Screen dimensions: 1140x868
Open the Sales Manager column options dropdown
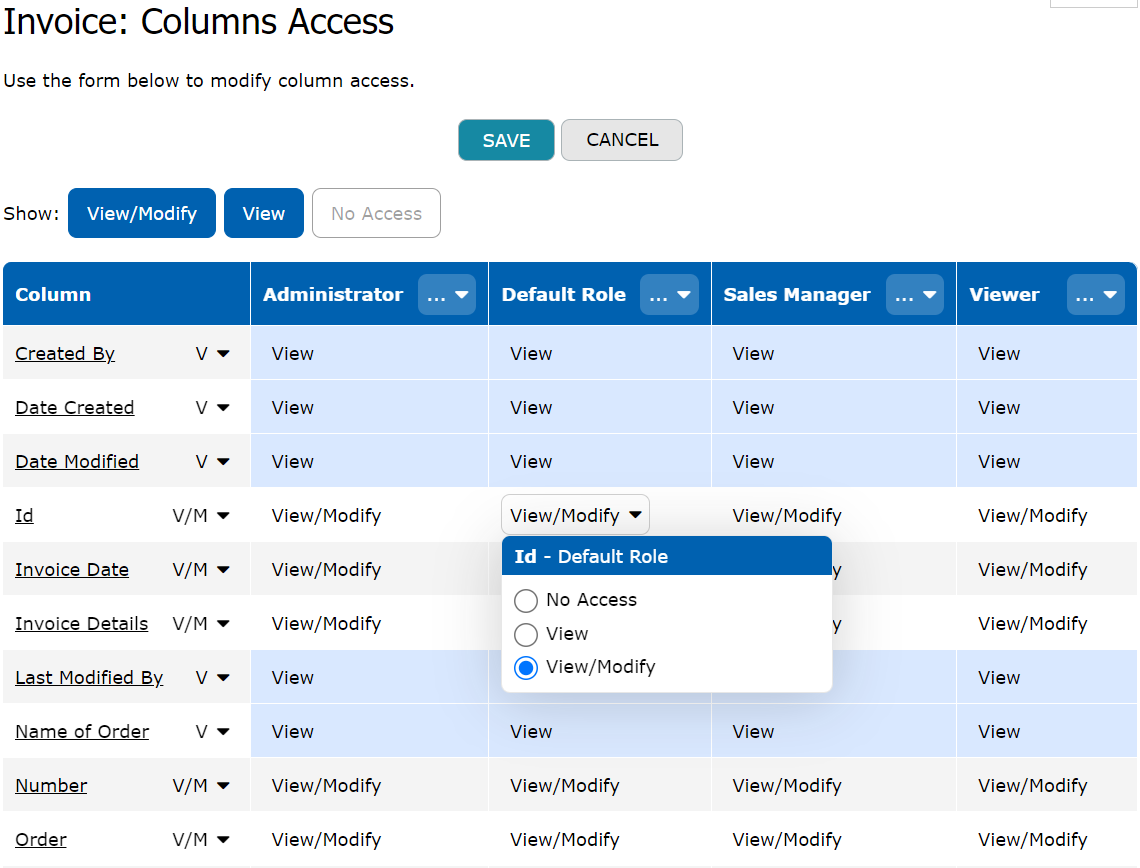tap(915, 294)
